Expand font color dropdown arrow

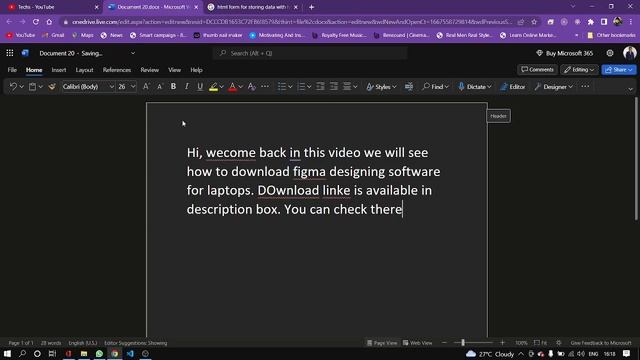pos(240,87)
